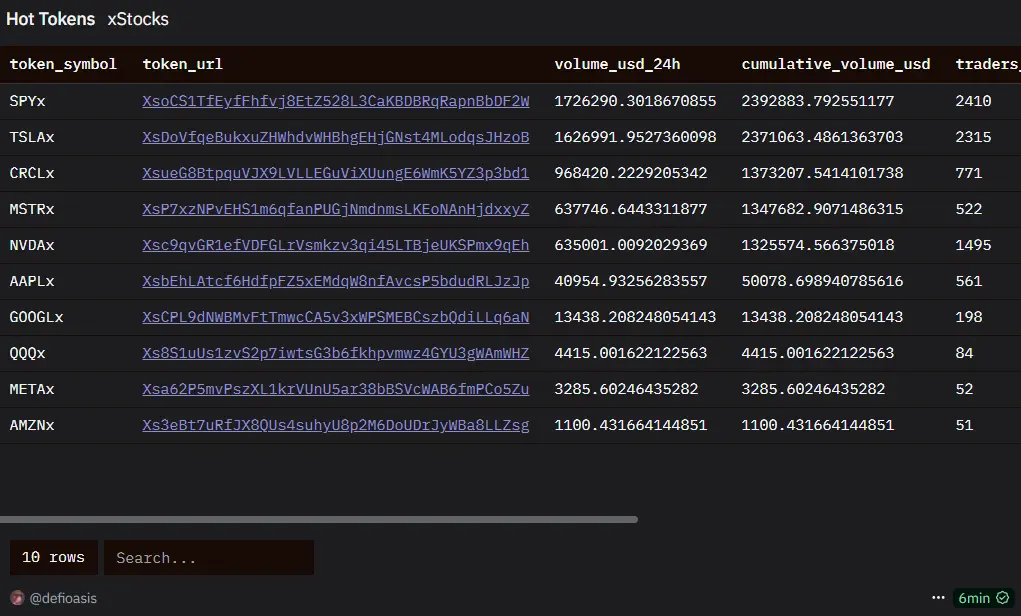Open the TSLAx token URL link
The height and width of the screenshot is (616, 1021).
point(335,137)
